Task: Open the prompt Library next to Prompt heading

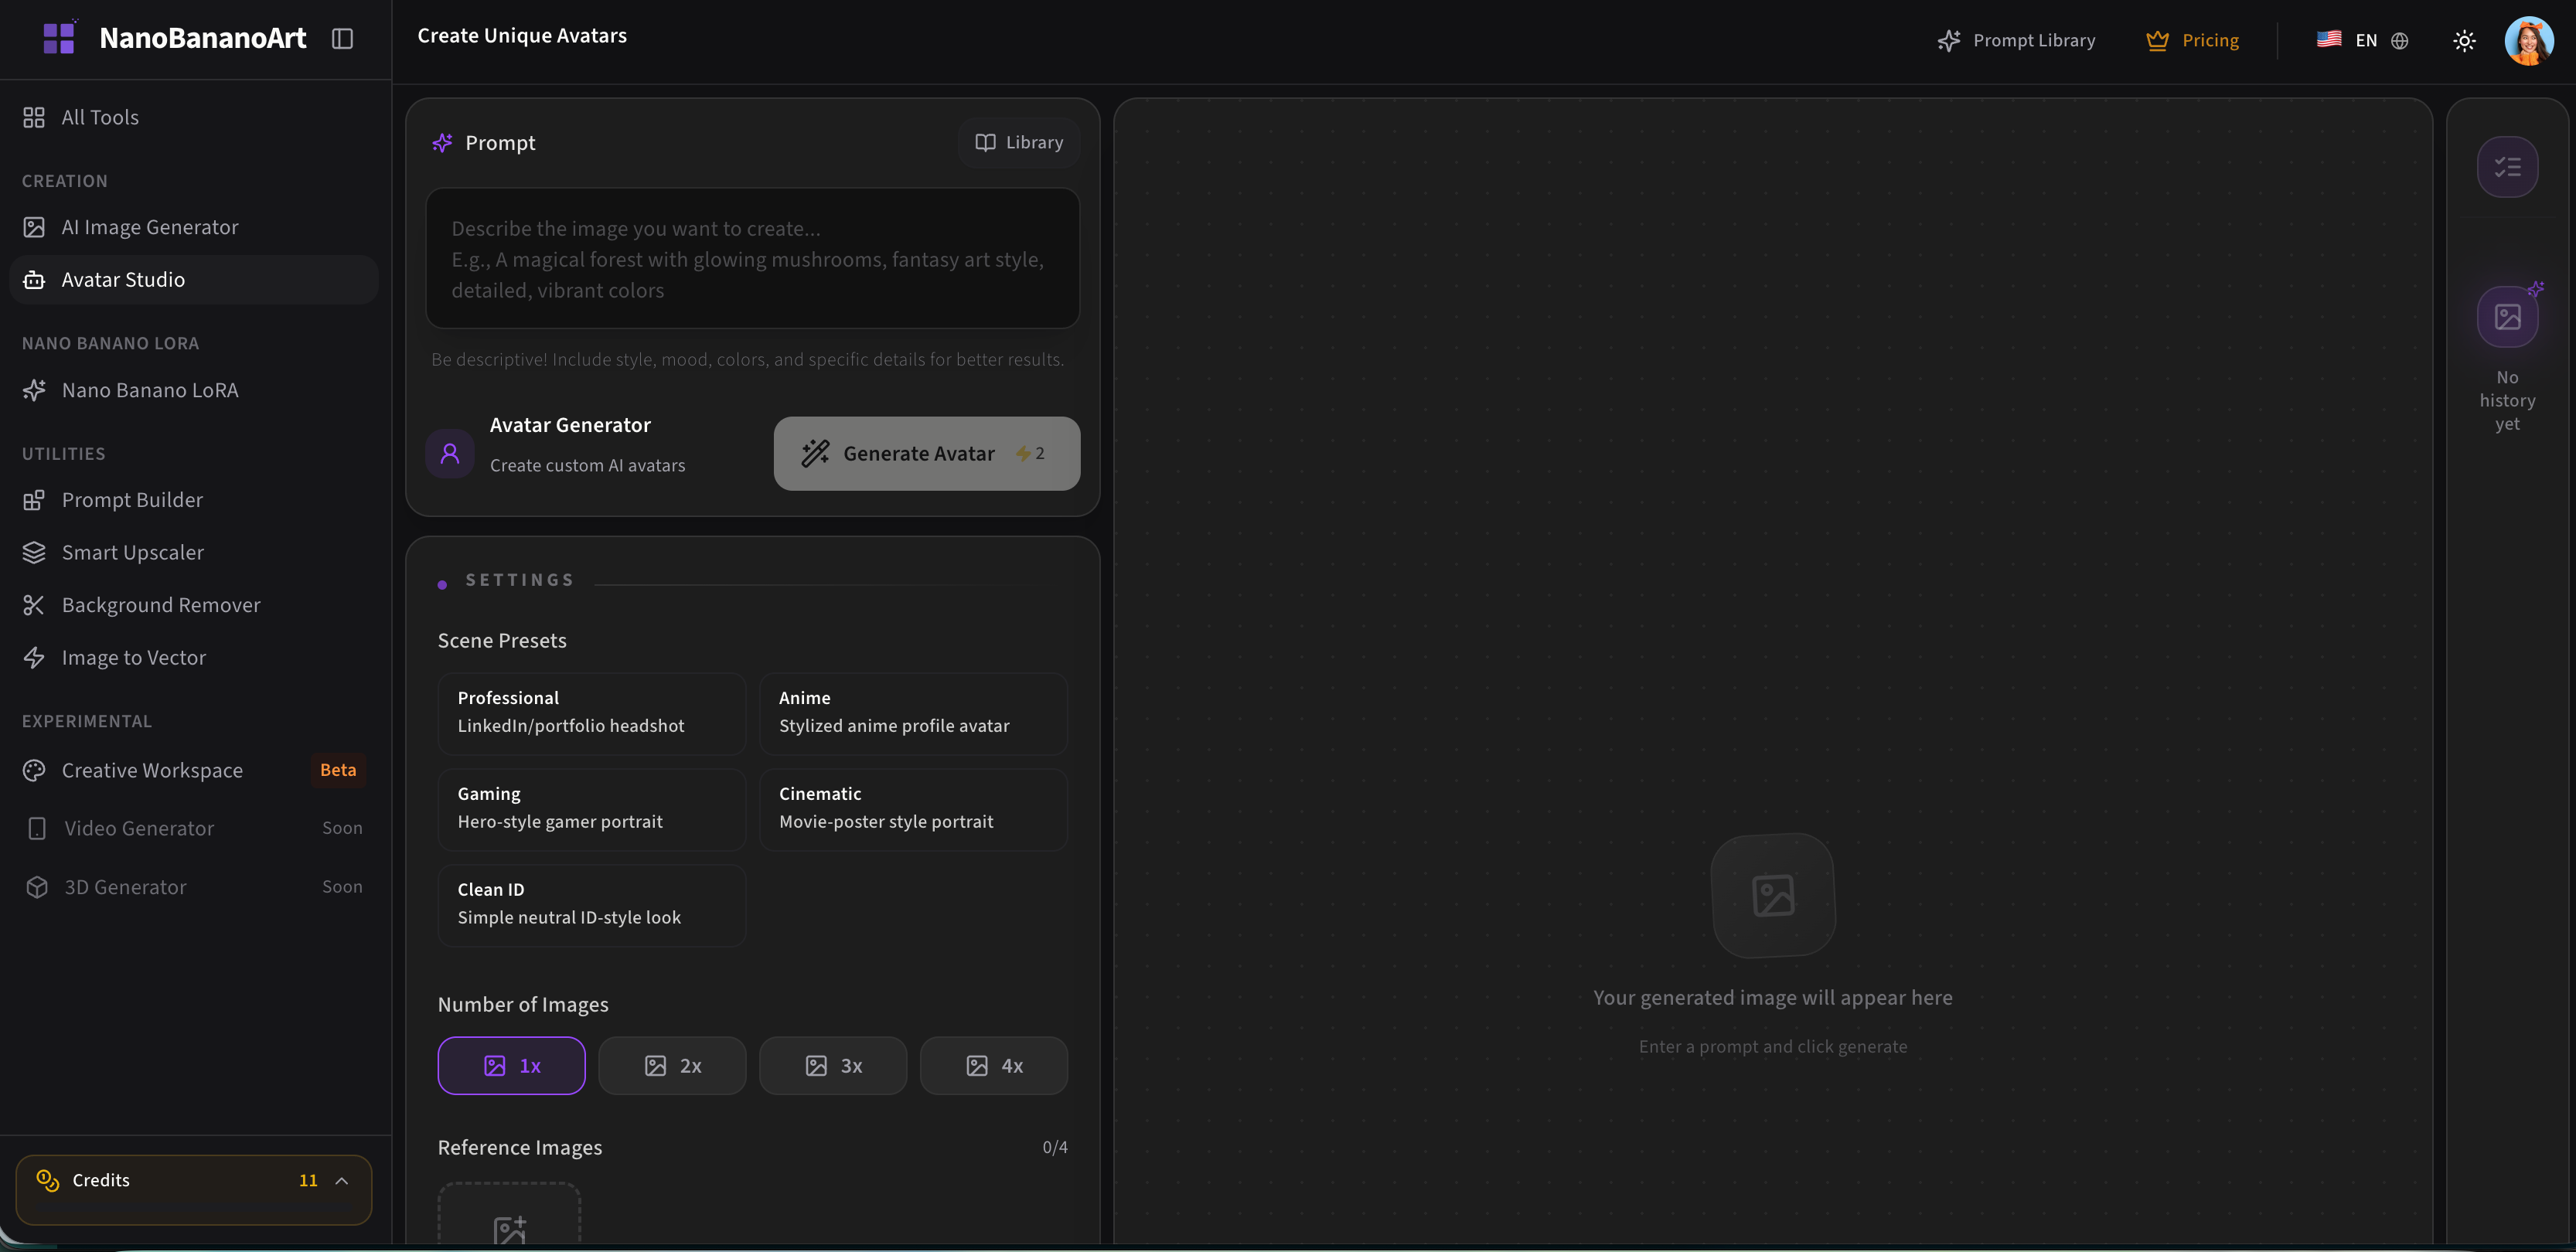Action: coord(1019,142)
